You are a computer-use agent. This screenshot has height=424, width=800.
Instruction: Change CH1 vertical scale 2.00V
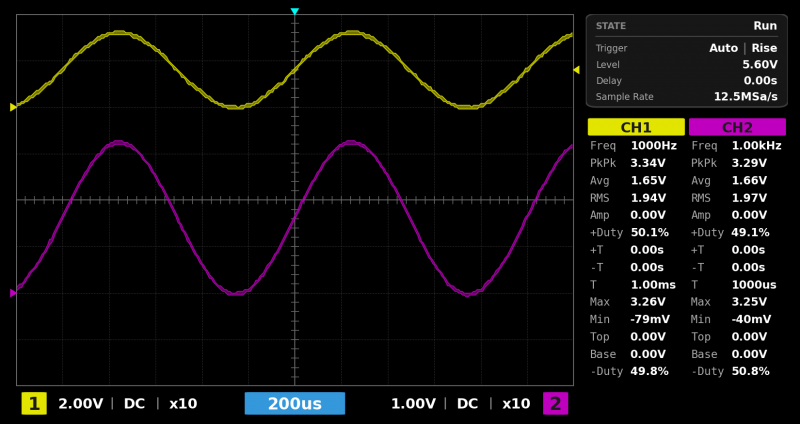click(x=80, y=404)
